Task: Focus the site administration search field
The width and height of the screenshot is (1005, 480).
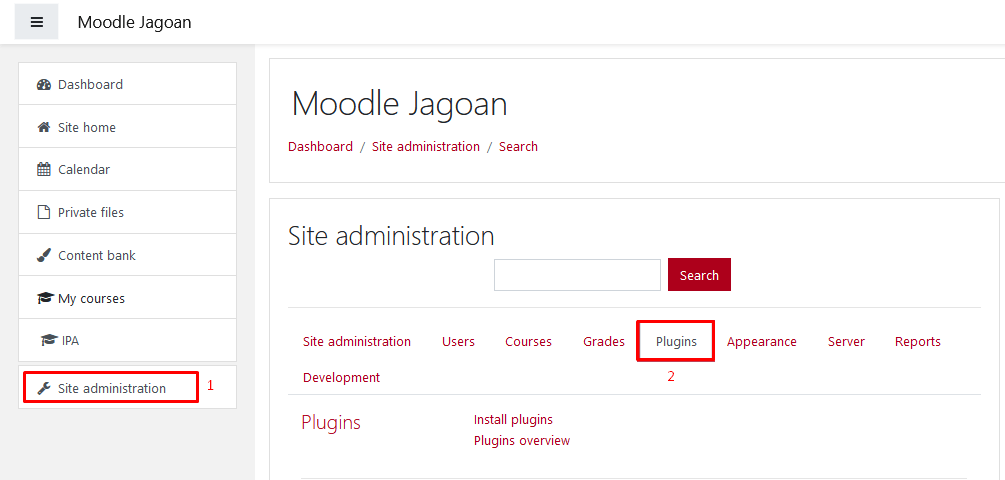Action: point(577,275)
